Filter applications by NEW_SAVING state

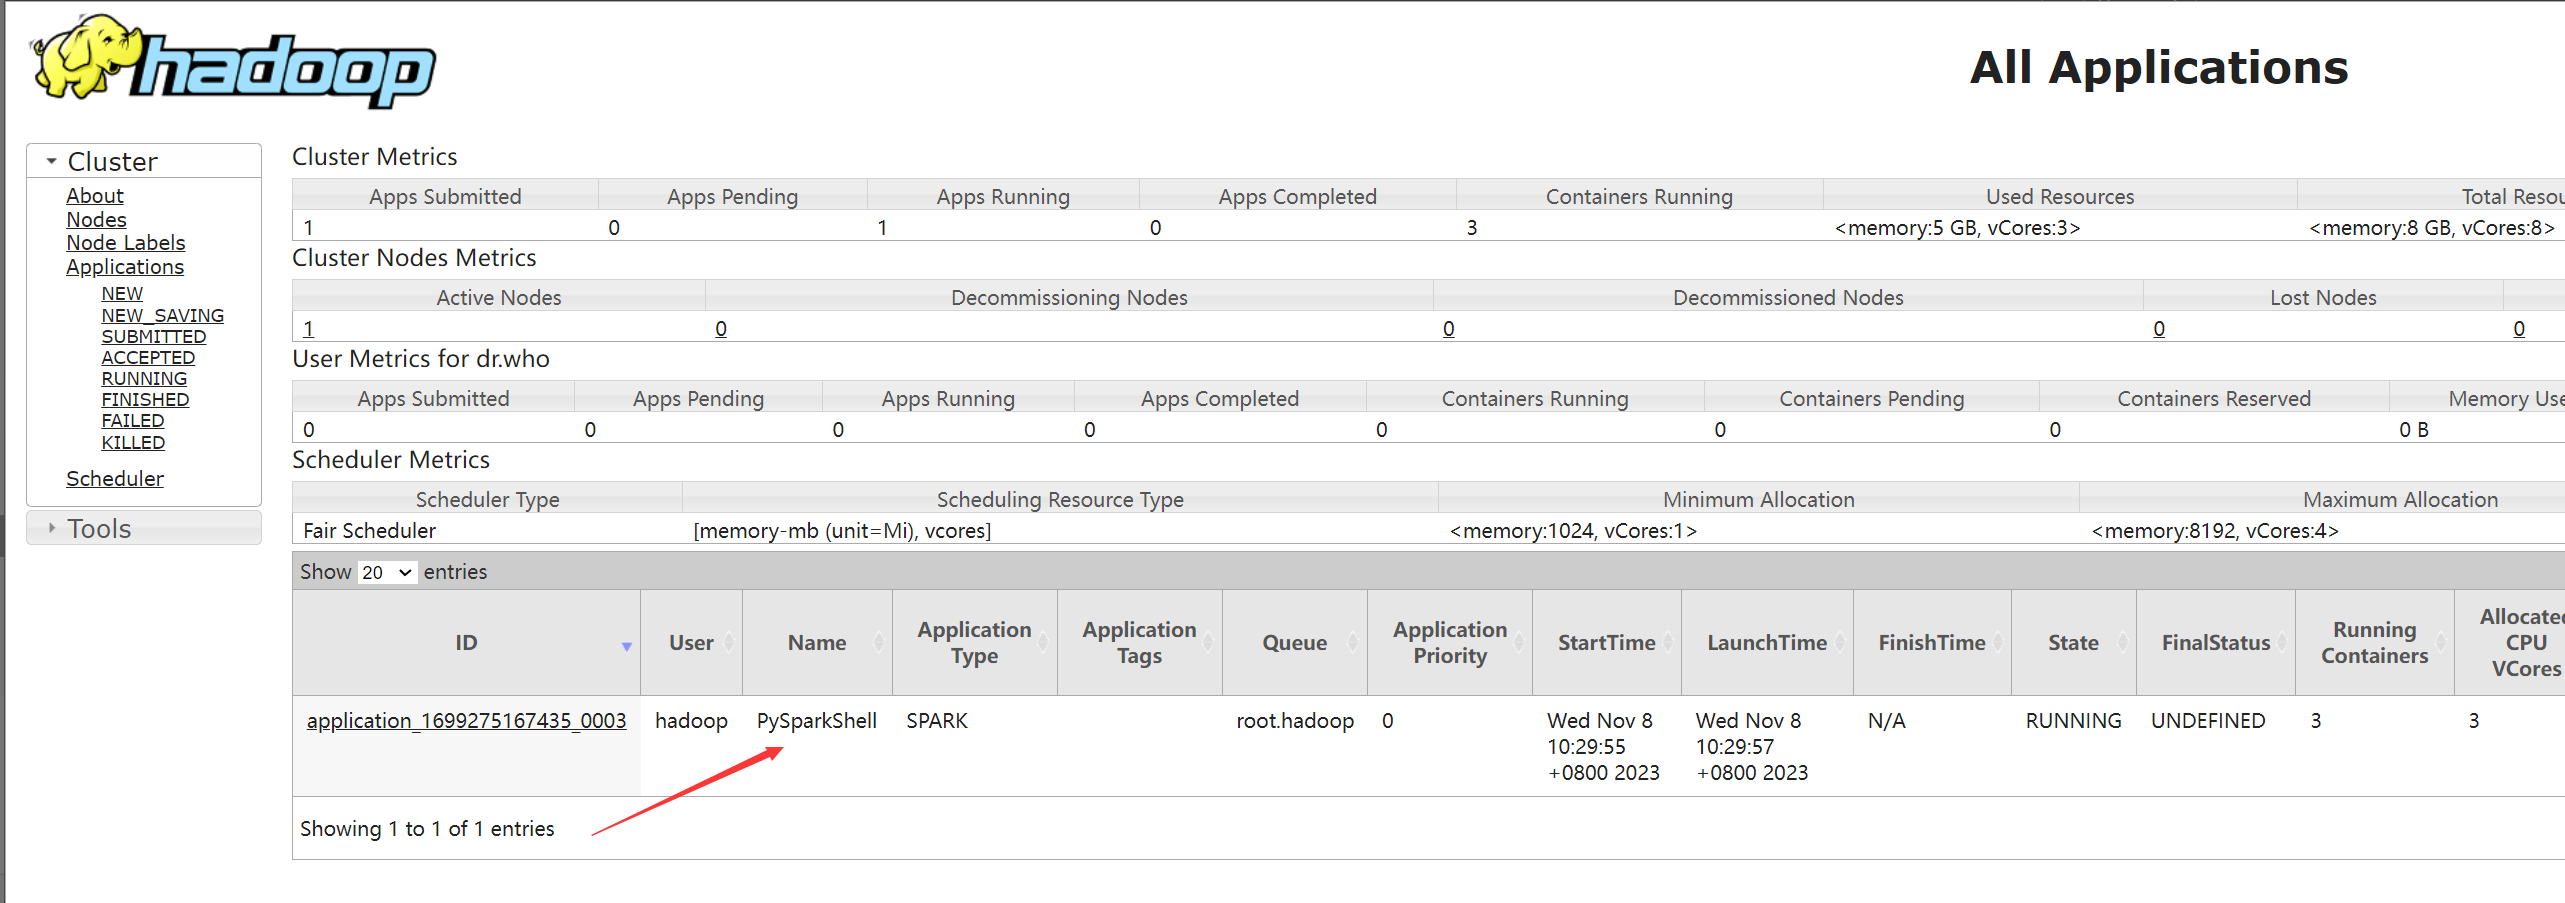pyautogui.click(x=162, y=315)
